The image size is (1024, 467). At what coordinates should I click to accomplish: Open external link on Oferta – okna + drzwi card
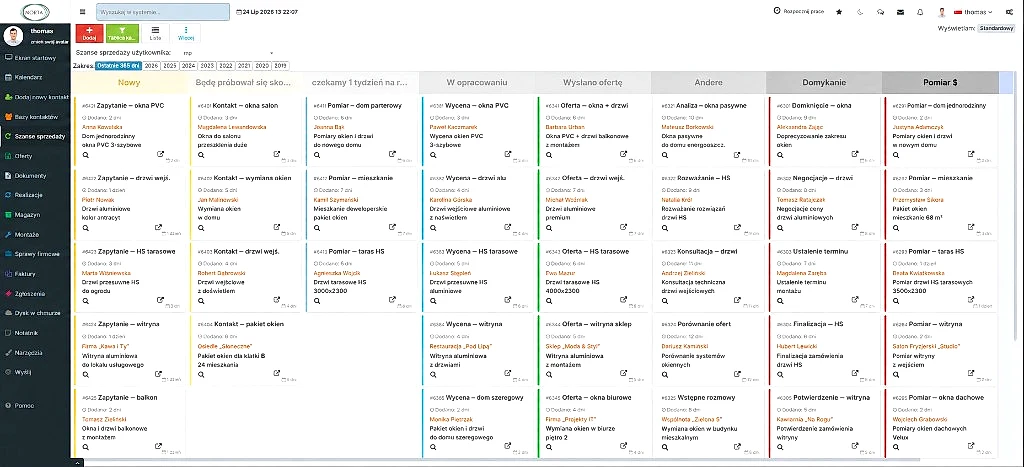pos(624,154)
